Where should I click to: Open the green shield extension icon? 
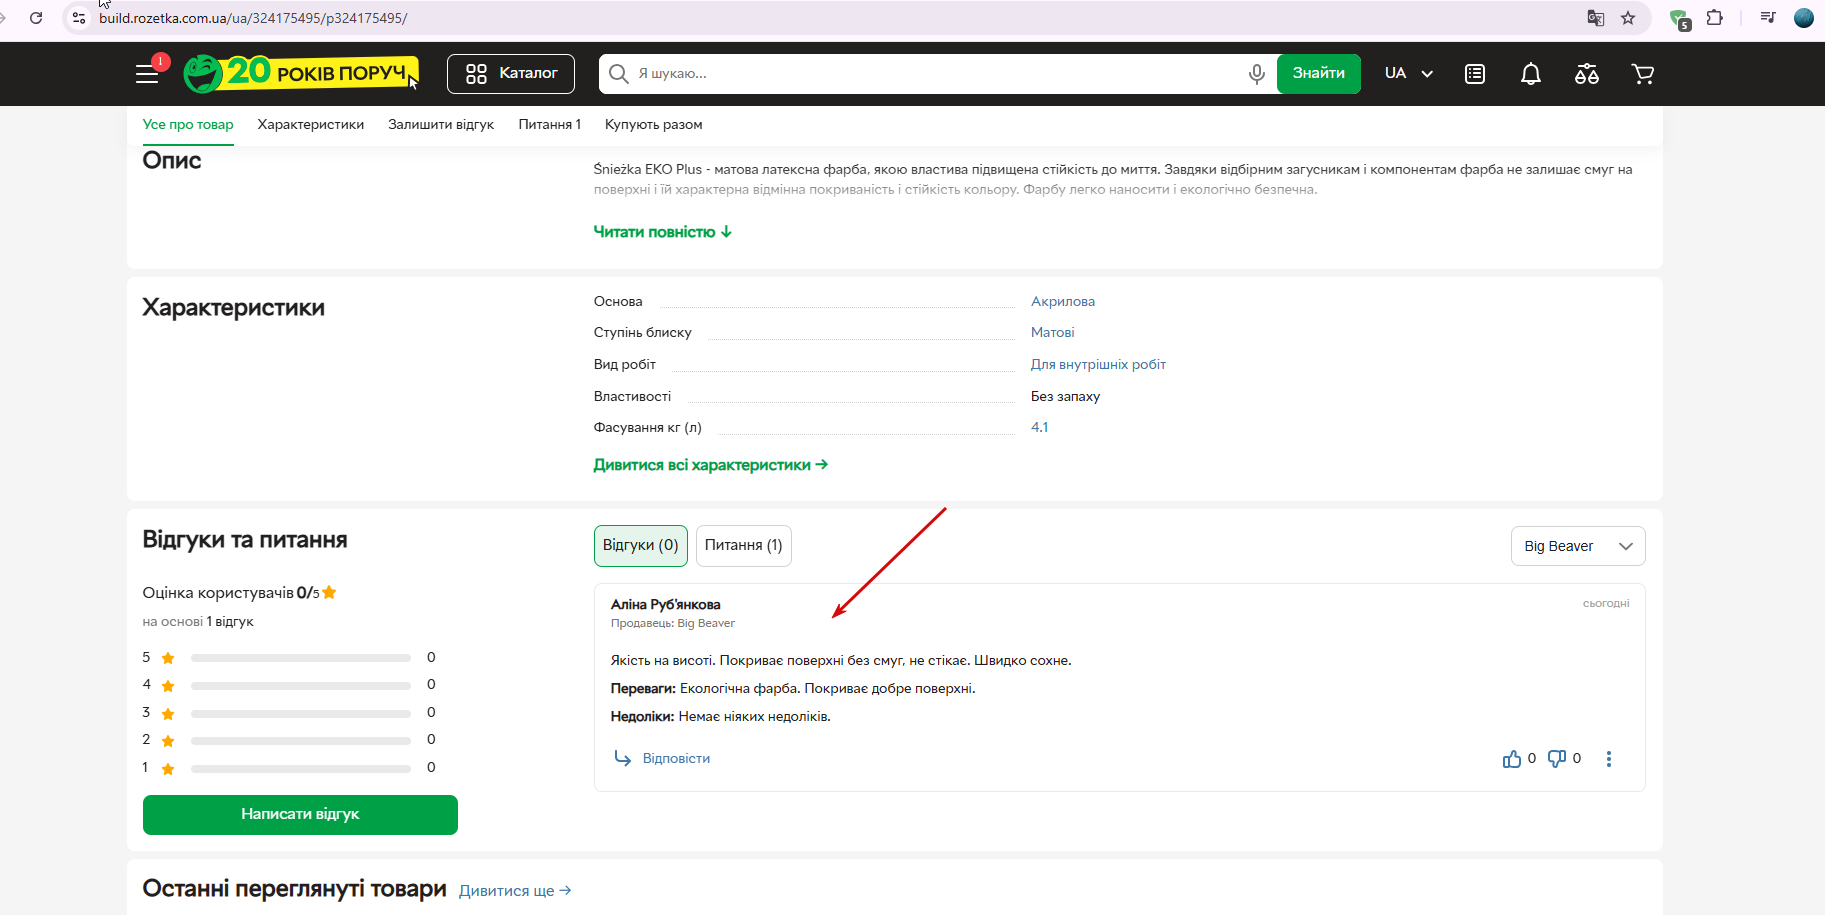coord(1680,19)
